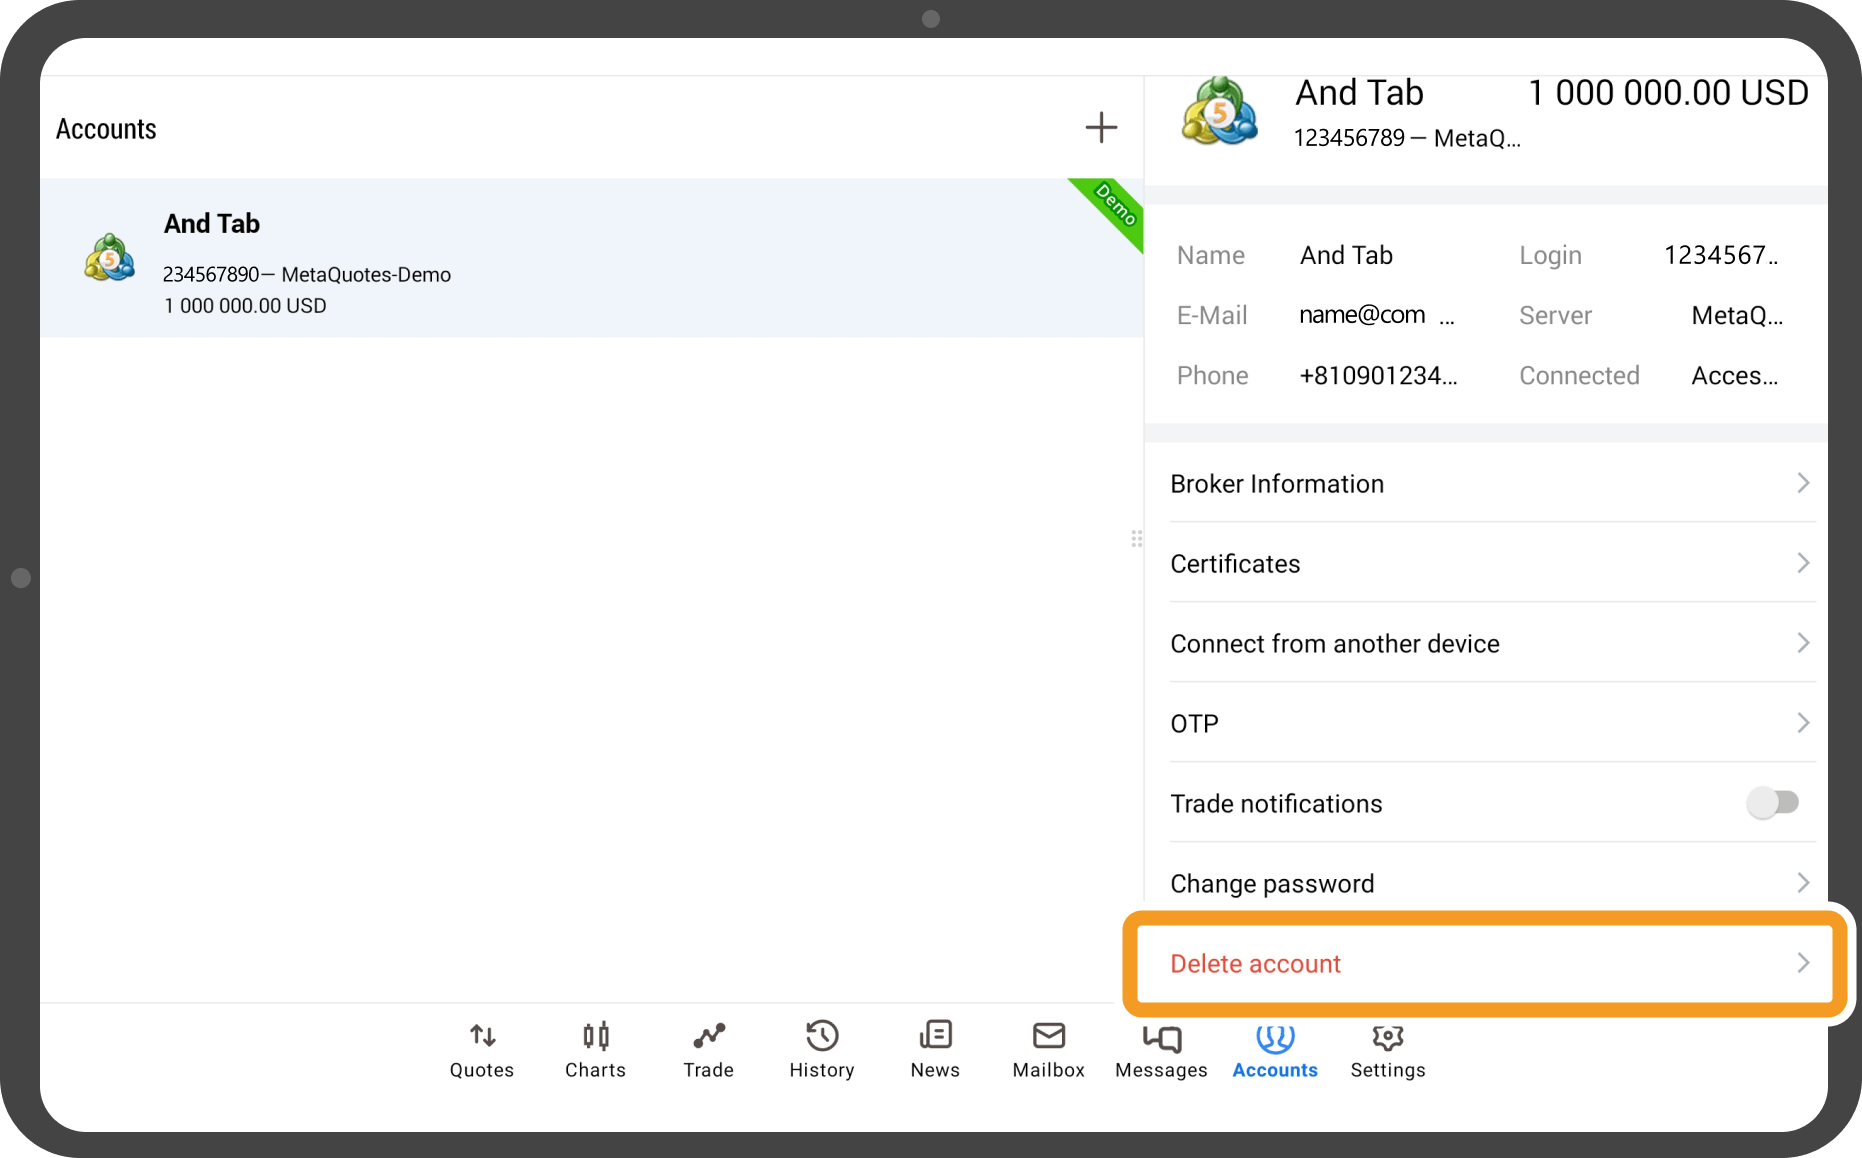The height and width of the screenshot is (1158, 1862).
Task: Click Server value MetaQ...
Action: (1737, 316)
